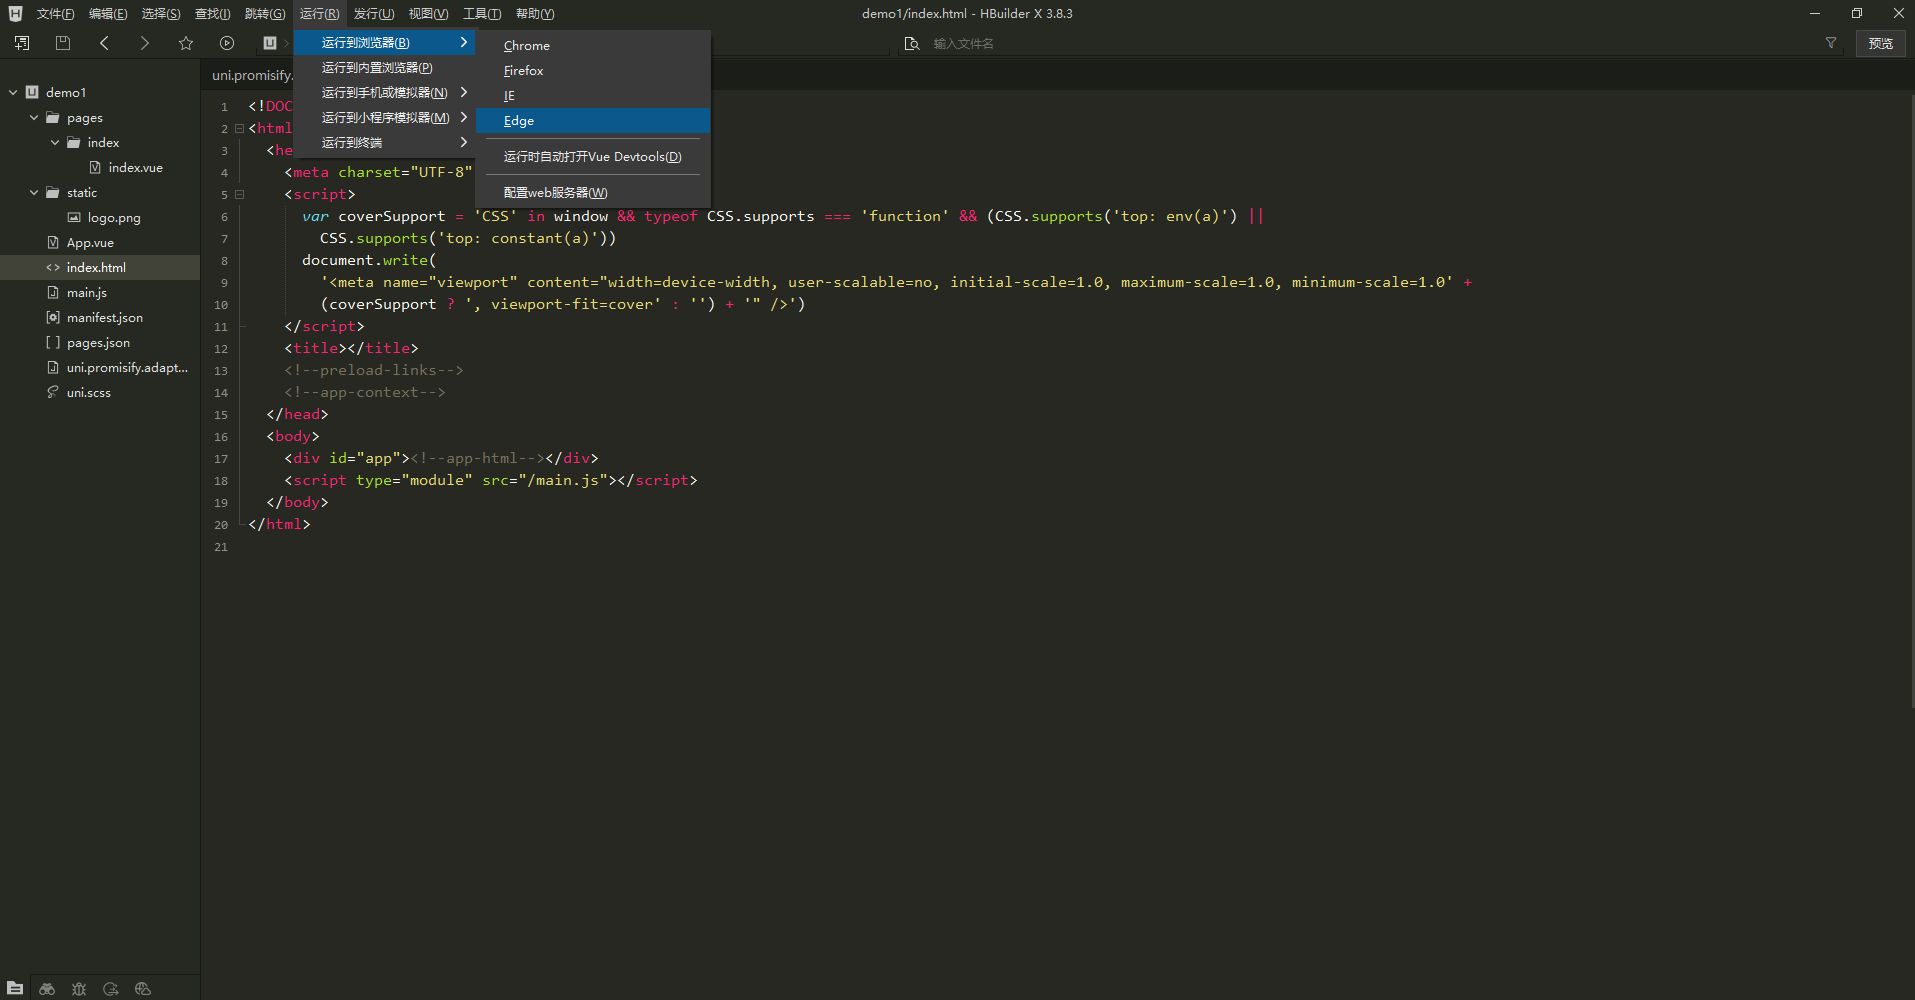Open the 编辑(E) menu
This screenshot has width=1915, height=1000.
pos(108,13)
